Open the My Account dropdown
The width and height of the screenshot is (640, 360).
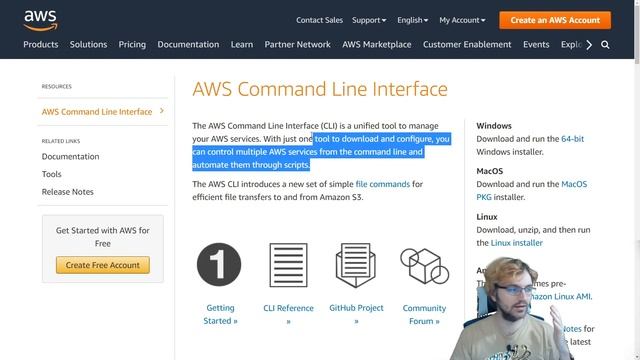click(462, 20)
